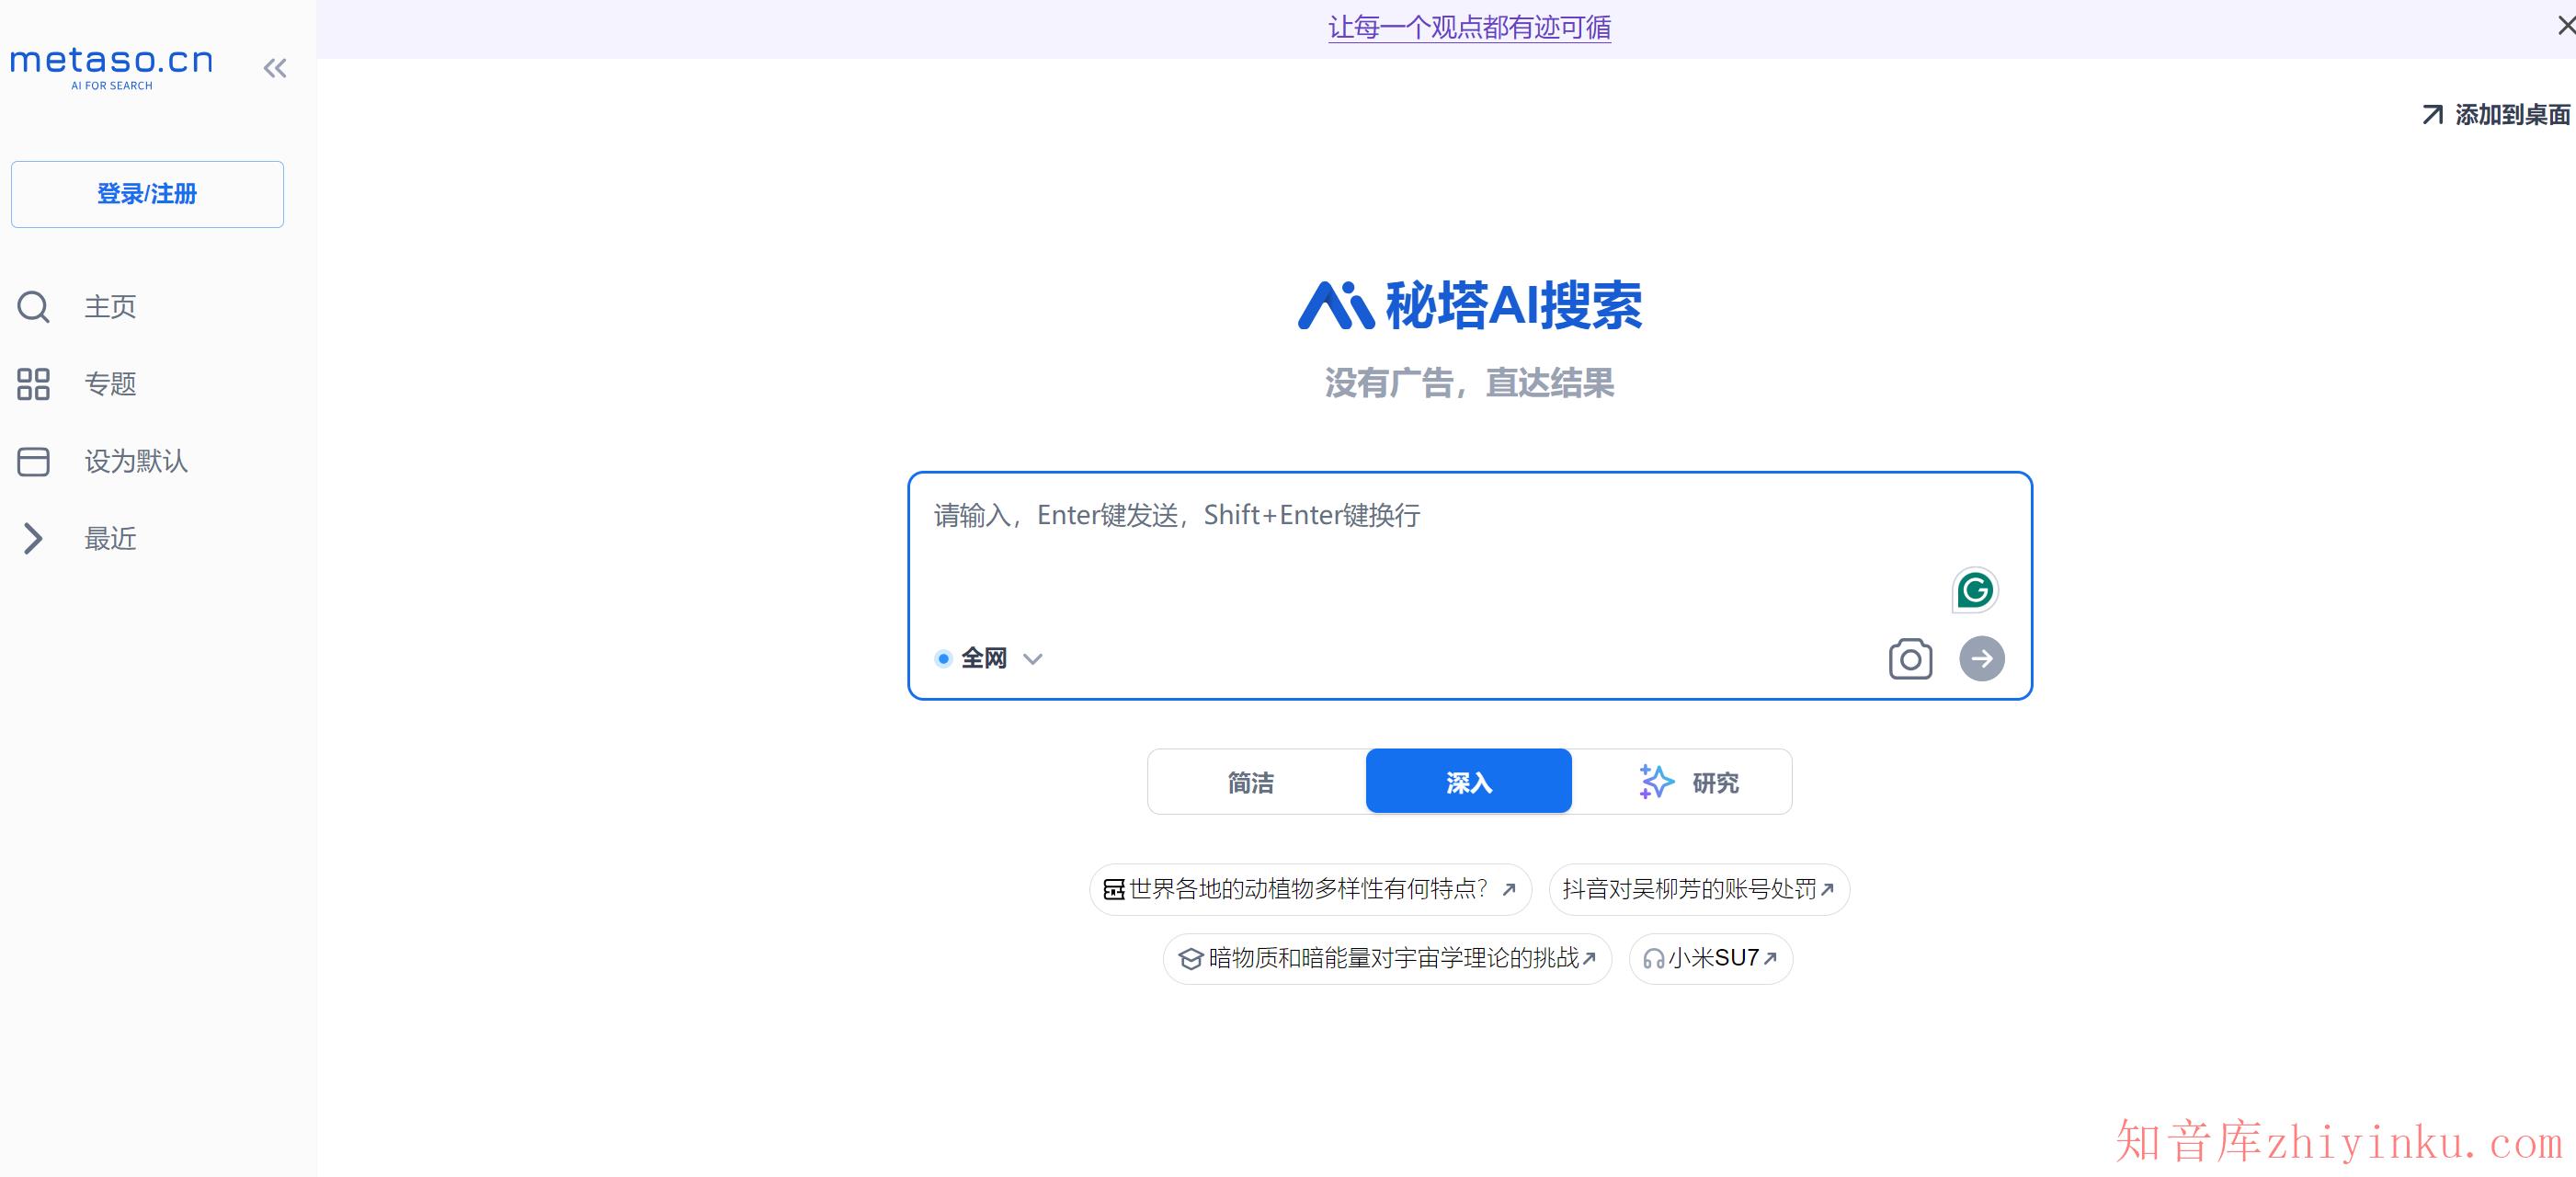
Task: Open the camera image search icon
Action: 1910,658
